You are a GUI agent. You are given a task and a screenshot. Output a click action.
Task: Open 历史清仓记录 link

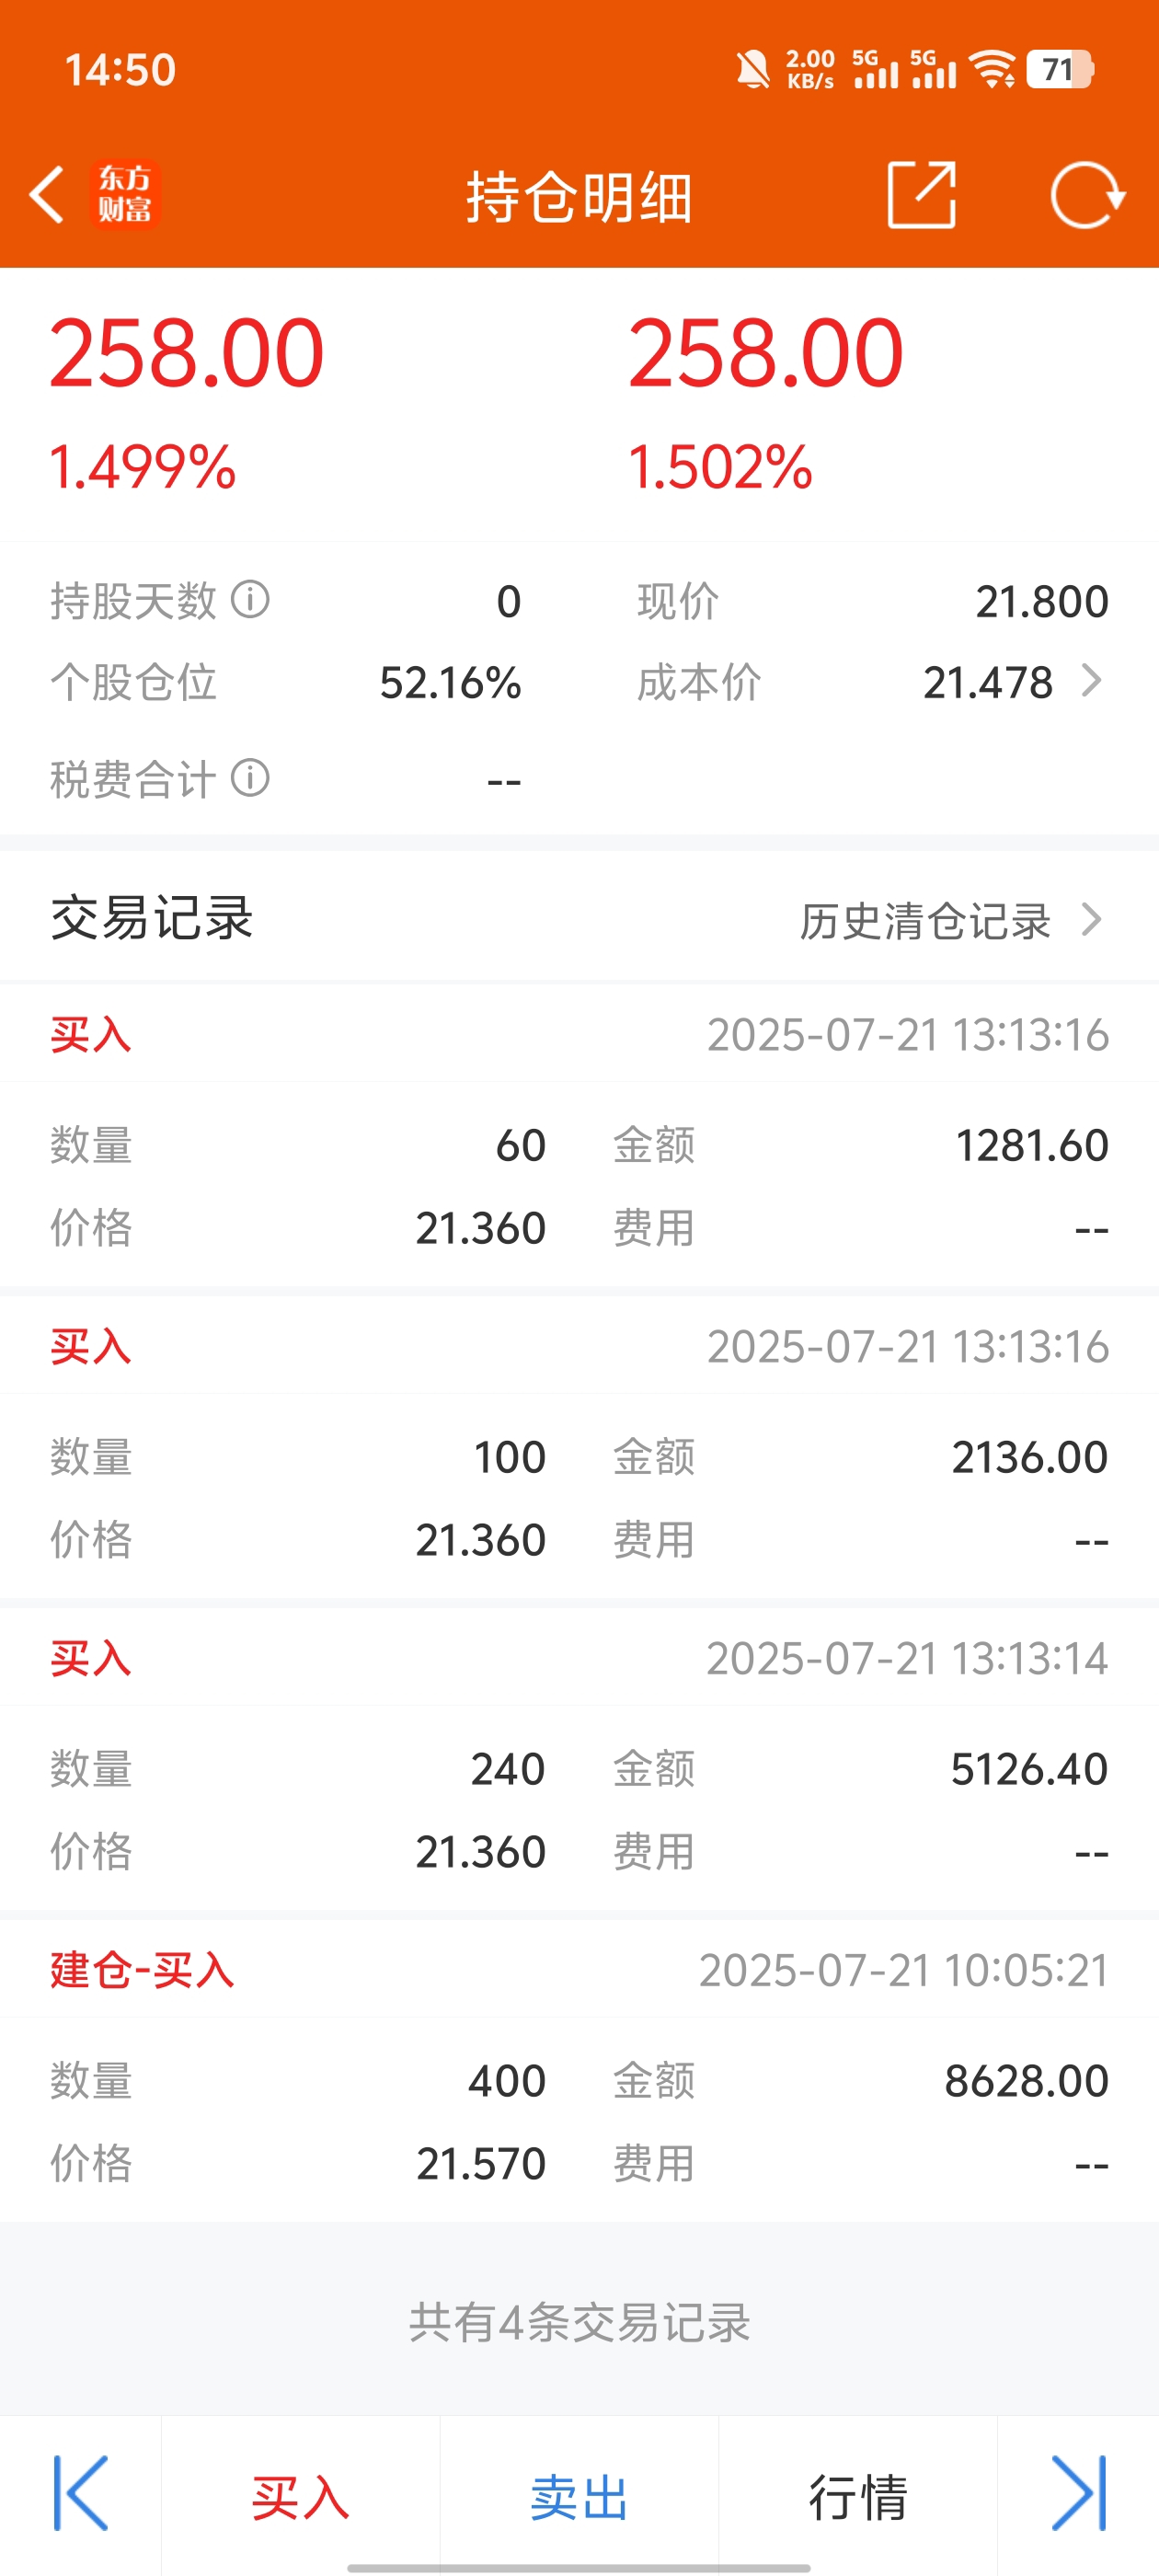[x=925, y=920]
